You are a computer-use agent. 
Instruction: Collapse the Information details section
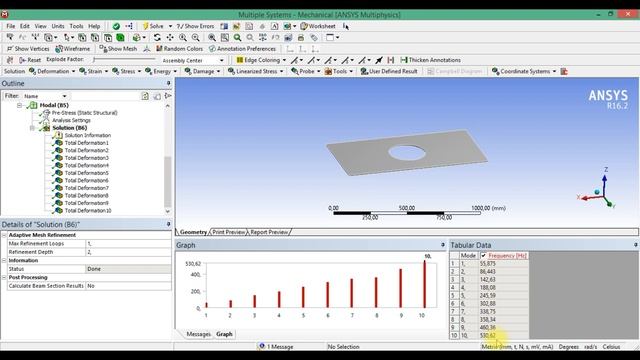tap(4, 260)
